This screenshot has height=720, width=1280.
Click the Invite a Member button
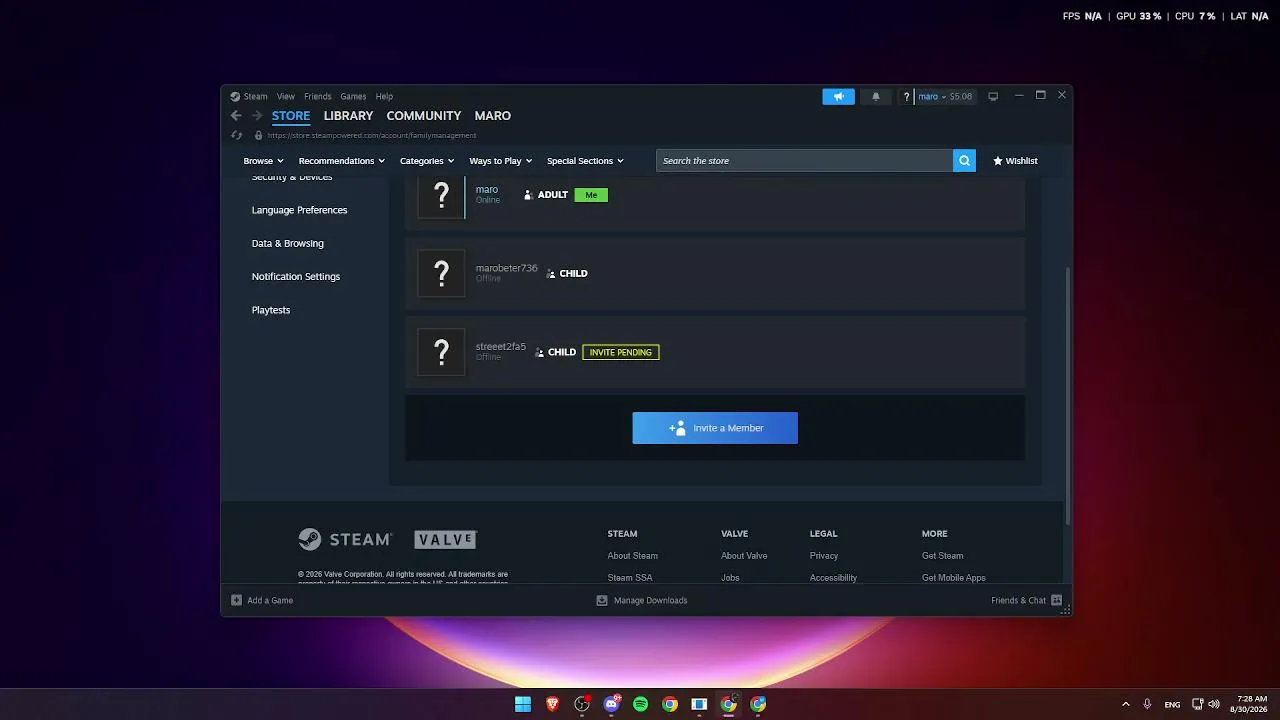click(715, 428)
